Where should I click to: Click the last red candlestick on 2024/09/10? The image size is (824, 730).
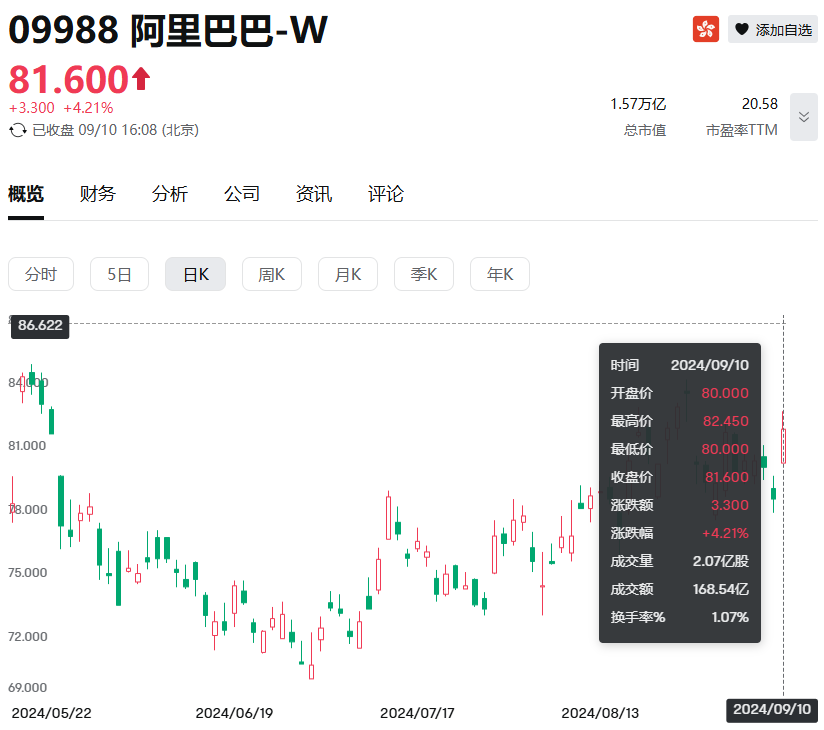783,446
